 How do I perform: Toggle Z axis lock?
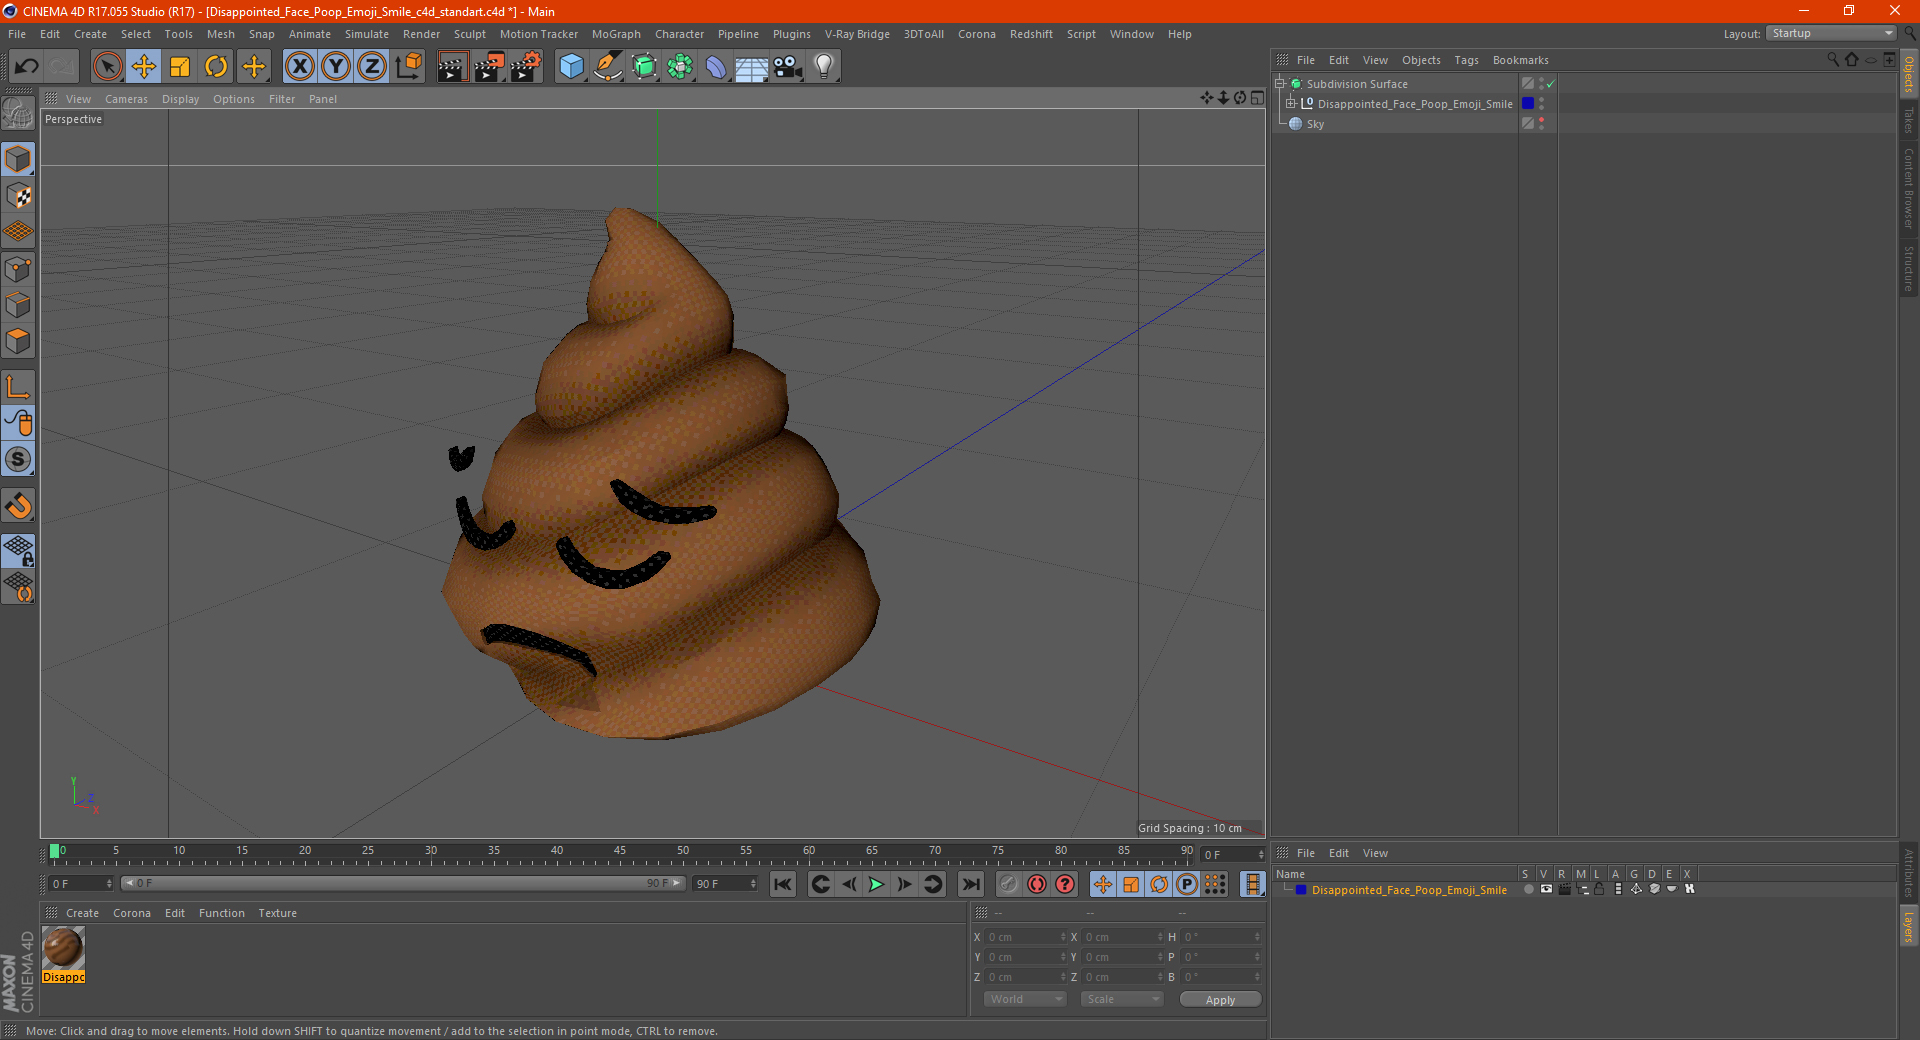click(x=372, y=67)
